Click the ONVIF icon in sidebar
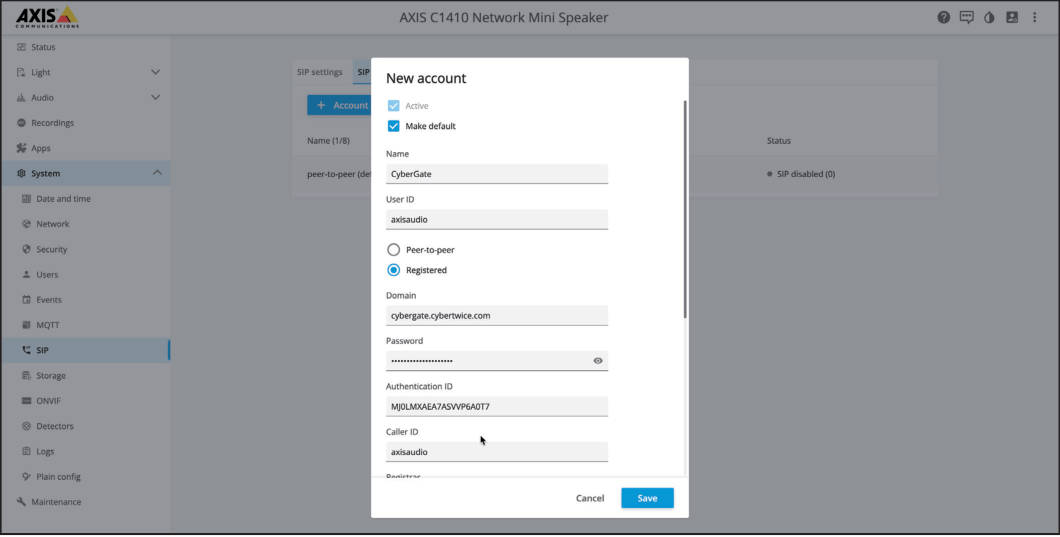The width and height of the screenshot is (1060, 537). point(26,401)
